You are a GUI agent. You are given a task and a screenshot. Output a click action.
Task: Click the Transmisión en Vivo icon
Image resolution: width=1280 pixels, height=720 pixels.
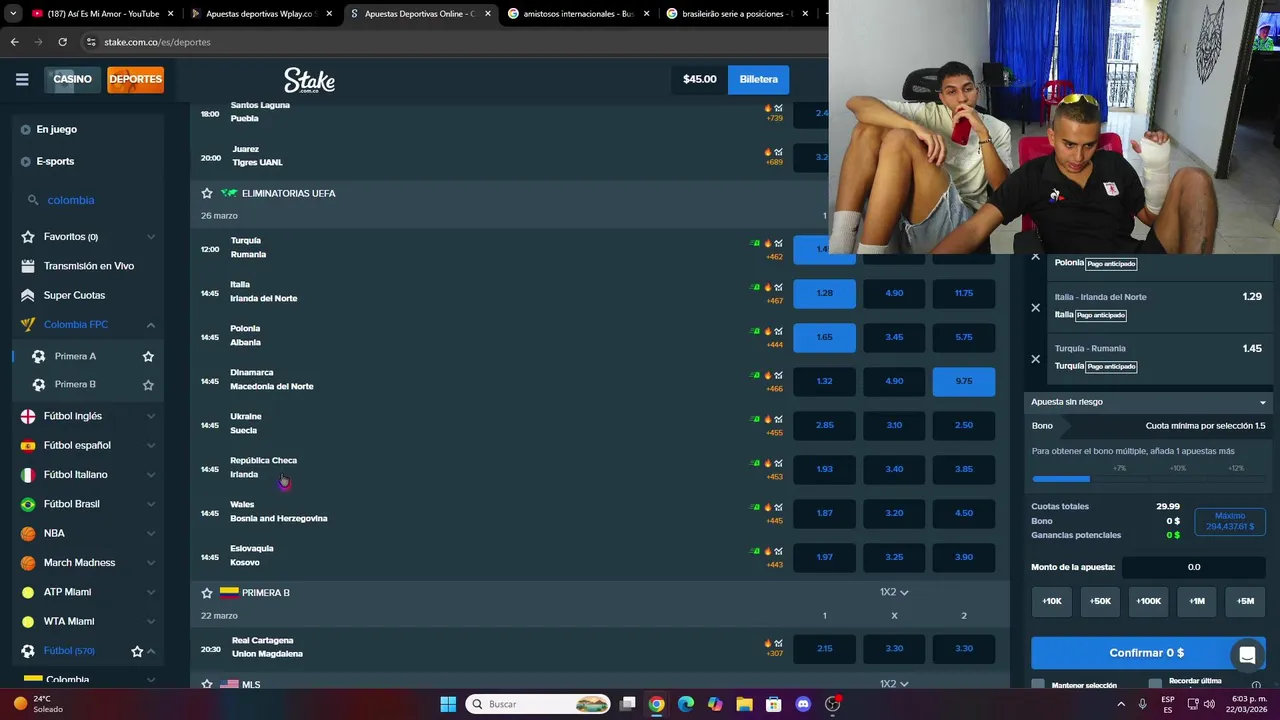28,266
